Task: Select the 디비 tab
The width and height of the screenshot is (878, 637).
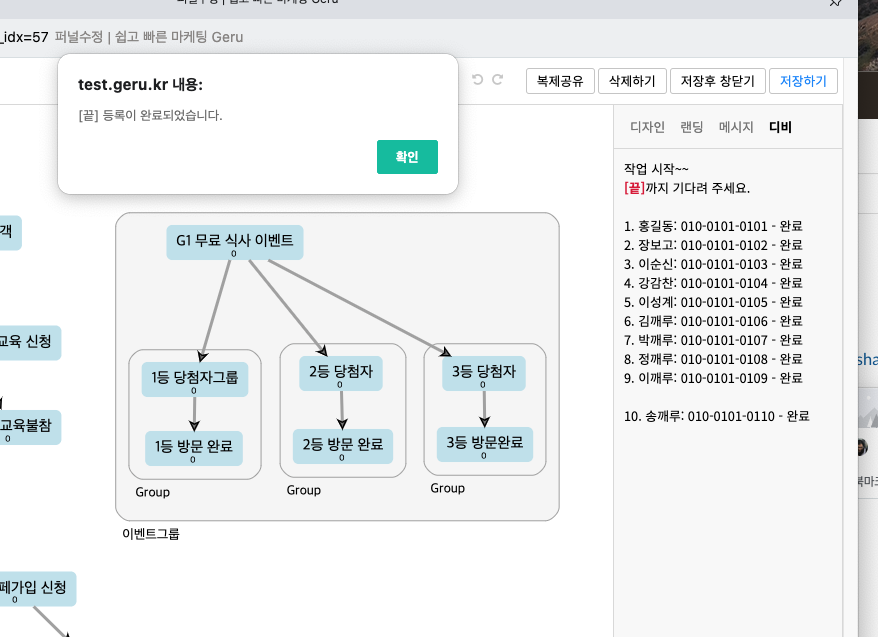Action: [x=780, y=127]
